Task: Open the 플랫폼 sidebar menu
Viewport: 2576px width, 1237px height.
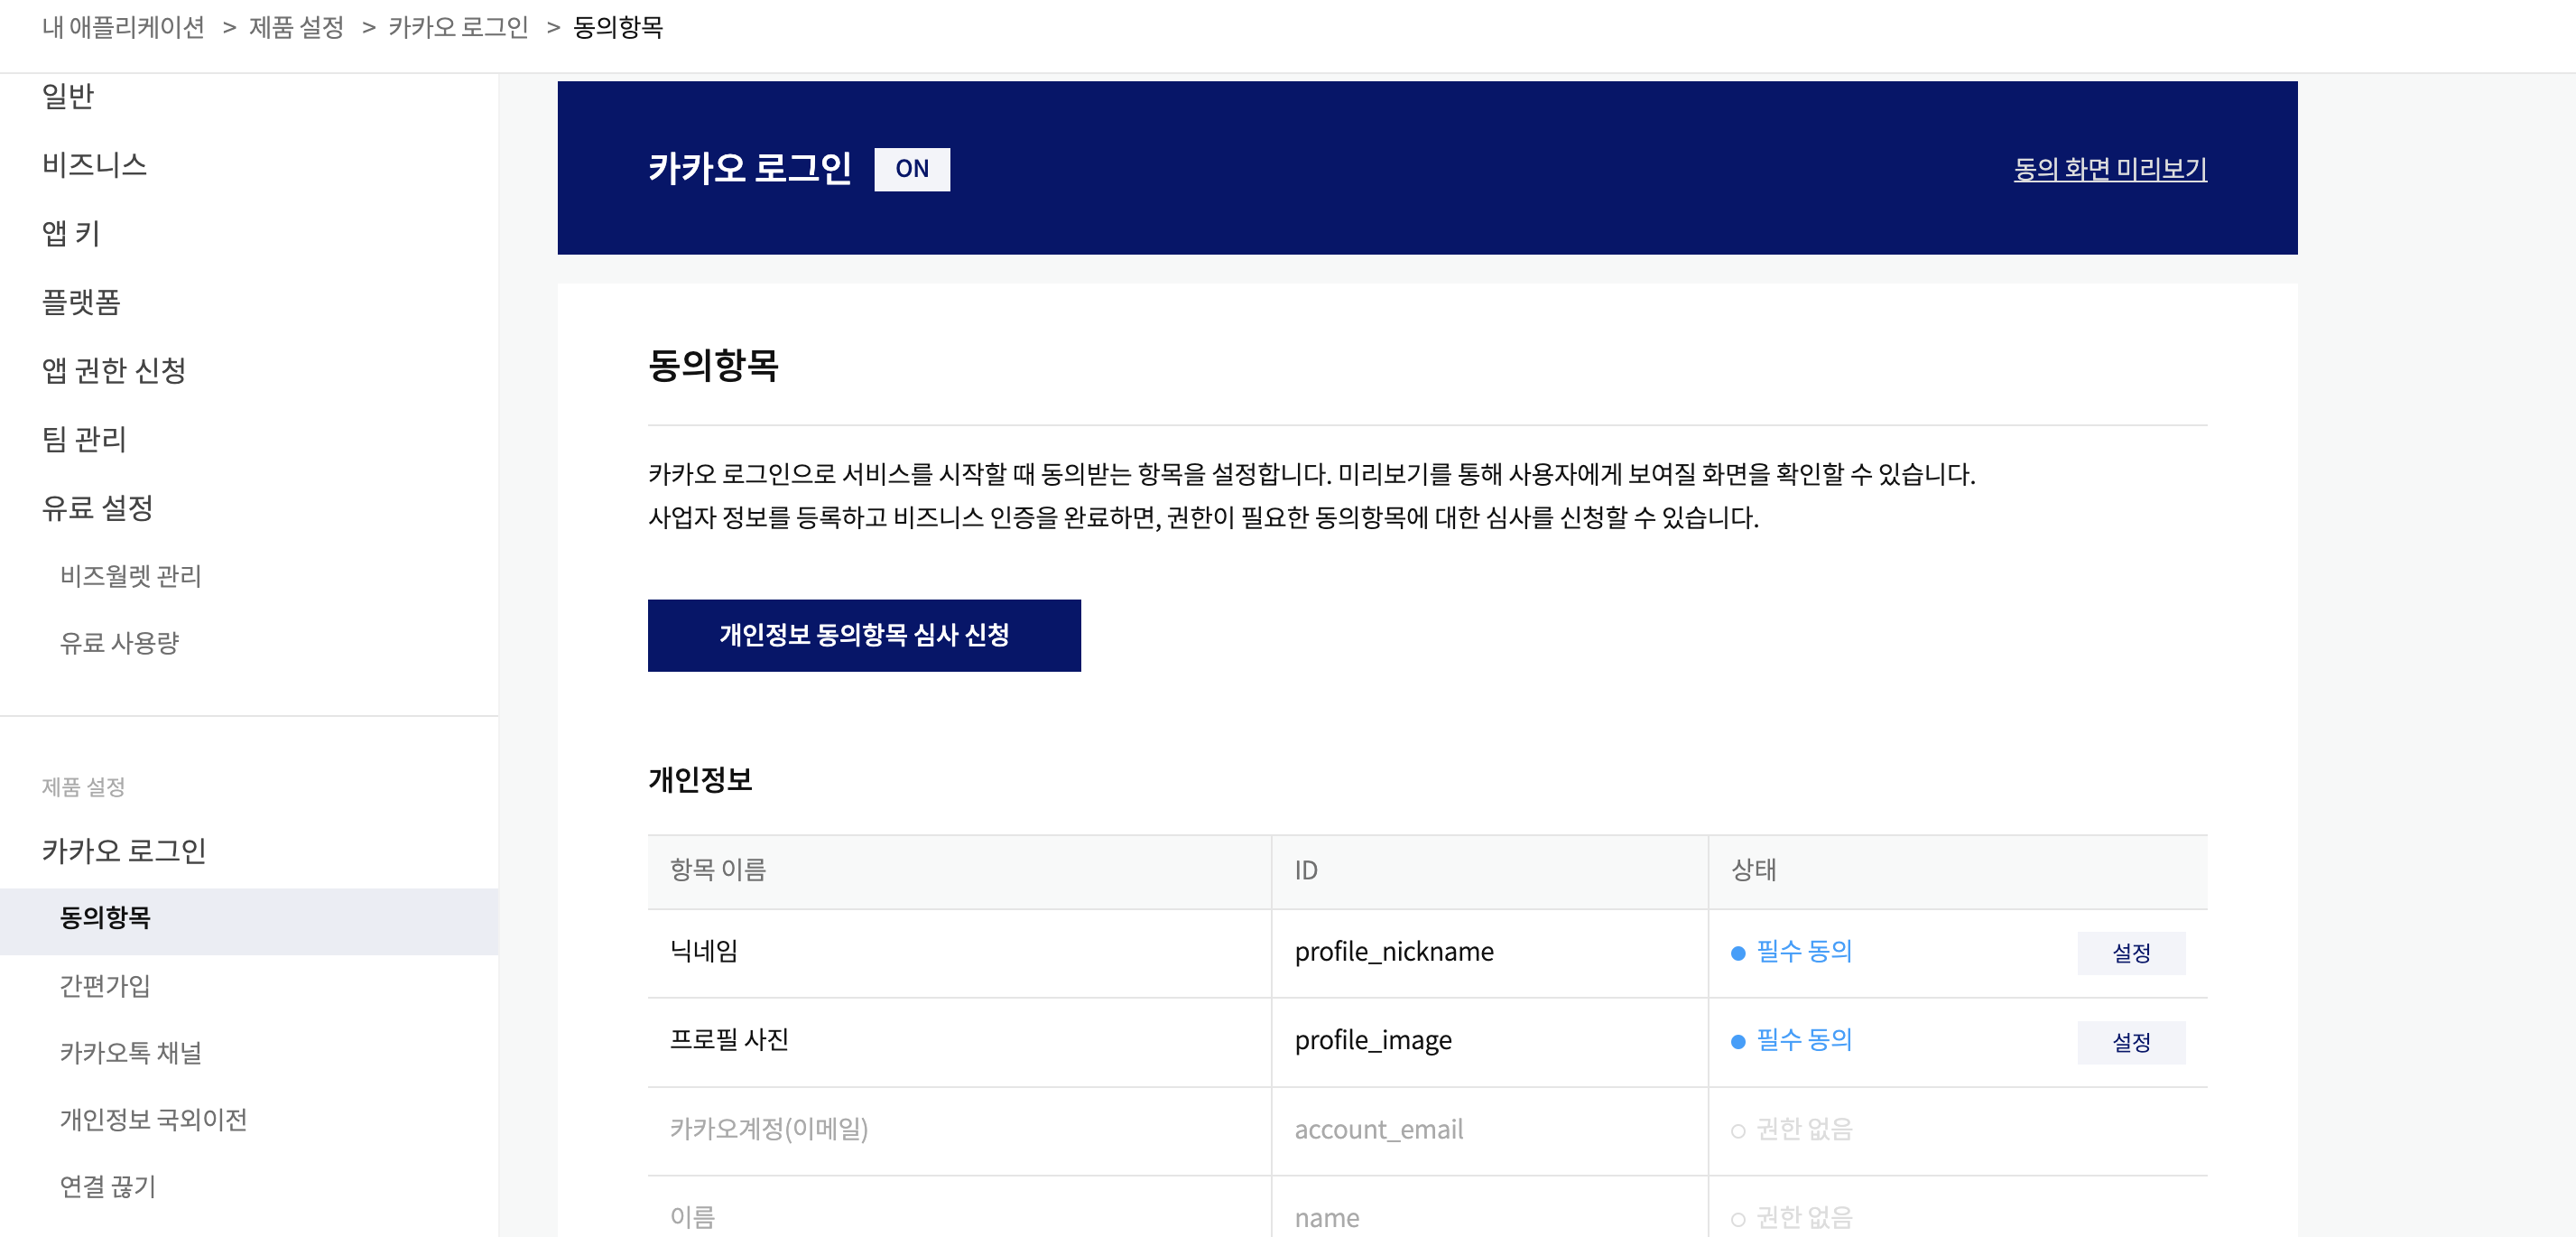Action: click(81, 302)
